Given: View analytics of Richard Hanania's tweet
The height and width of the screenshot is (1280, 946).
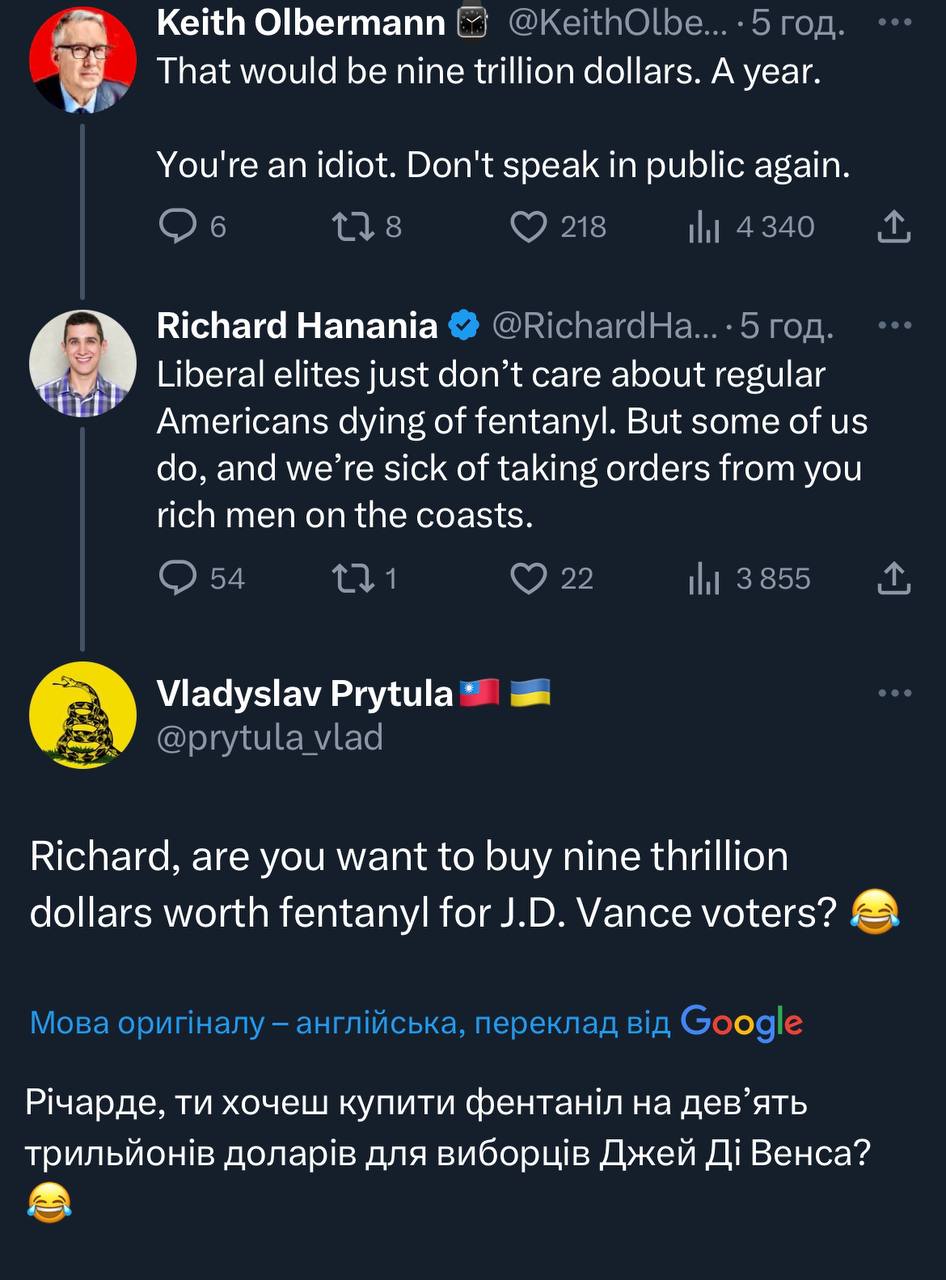Looking at the screenshot, I should [x=704, y=579].
